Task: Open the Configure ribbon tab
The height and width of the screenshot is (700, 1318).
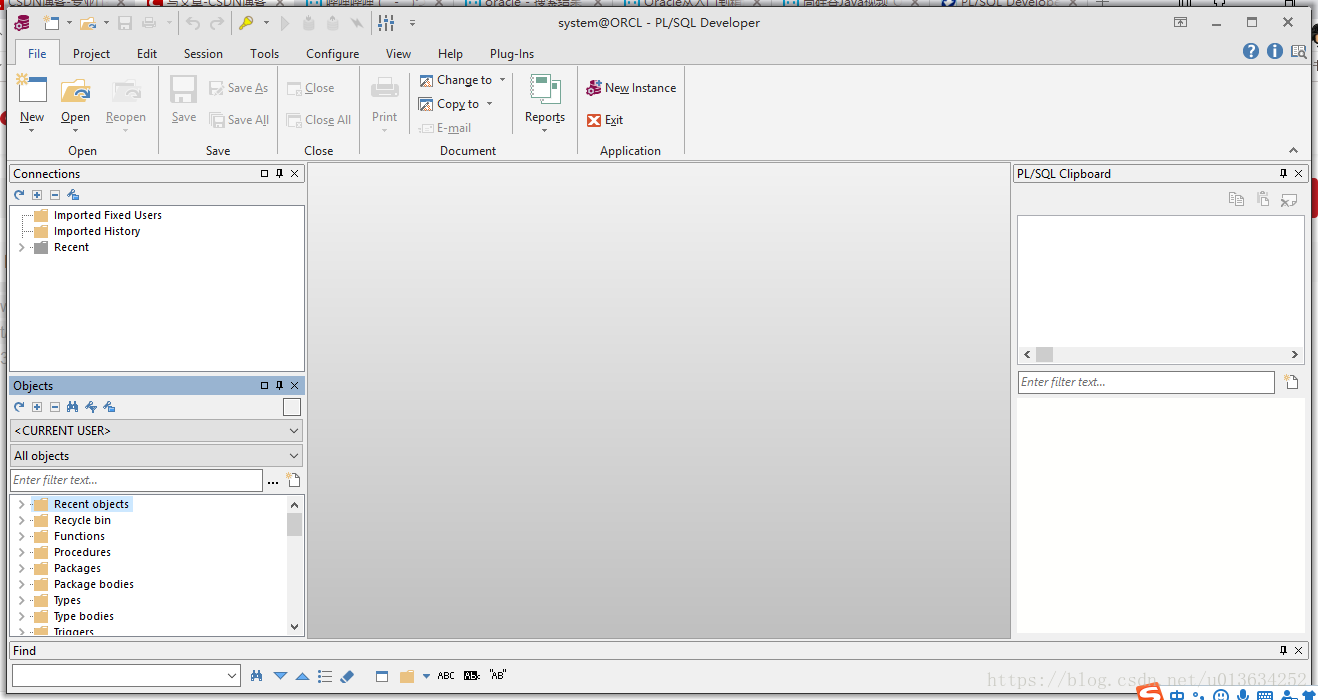Action: [333, 54]
